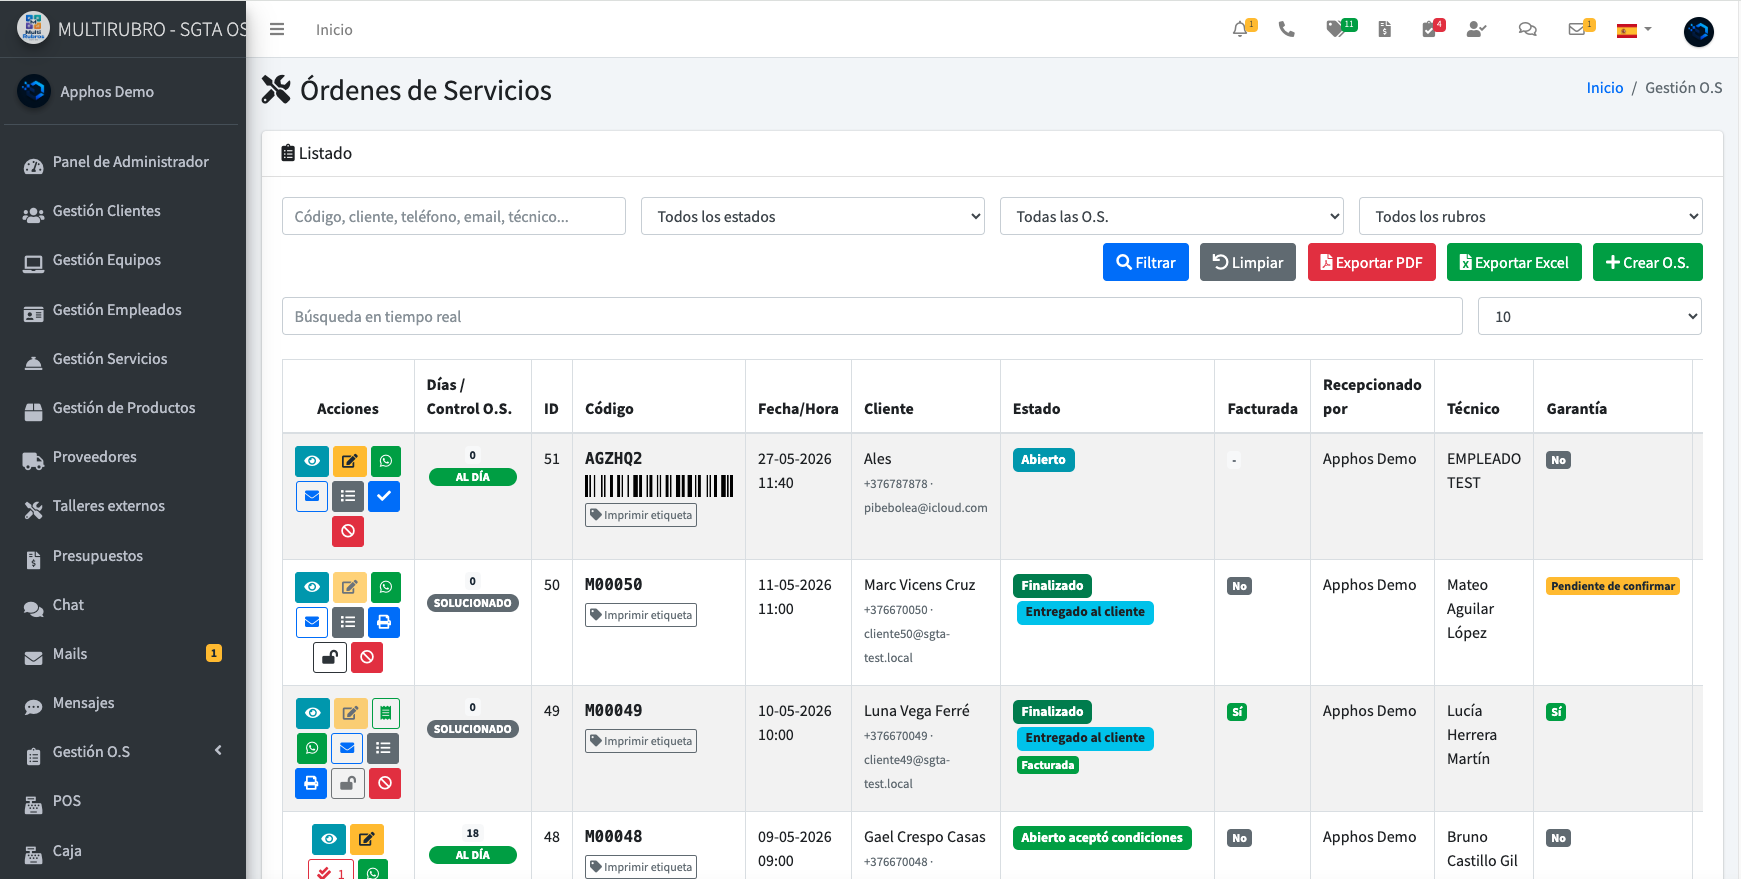
Task: Open the Todos los estados dropdown
Action: 813,216
